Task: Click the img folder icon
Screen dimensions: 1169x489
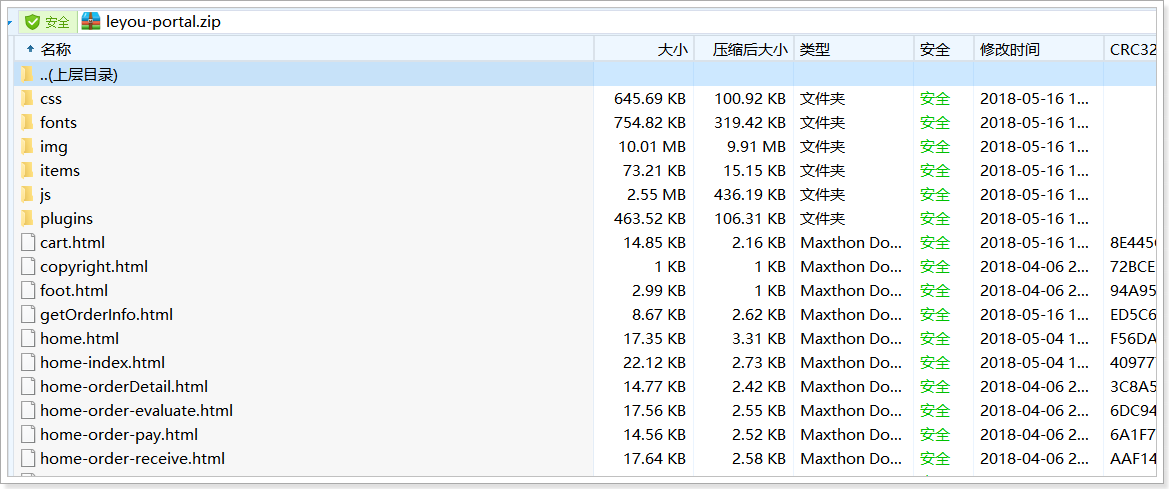Action: point(27,146)
